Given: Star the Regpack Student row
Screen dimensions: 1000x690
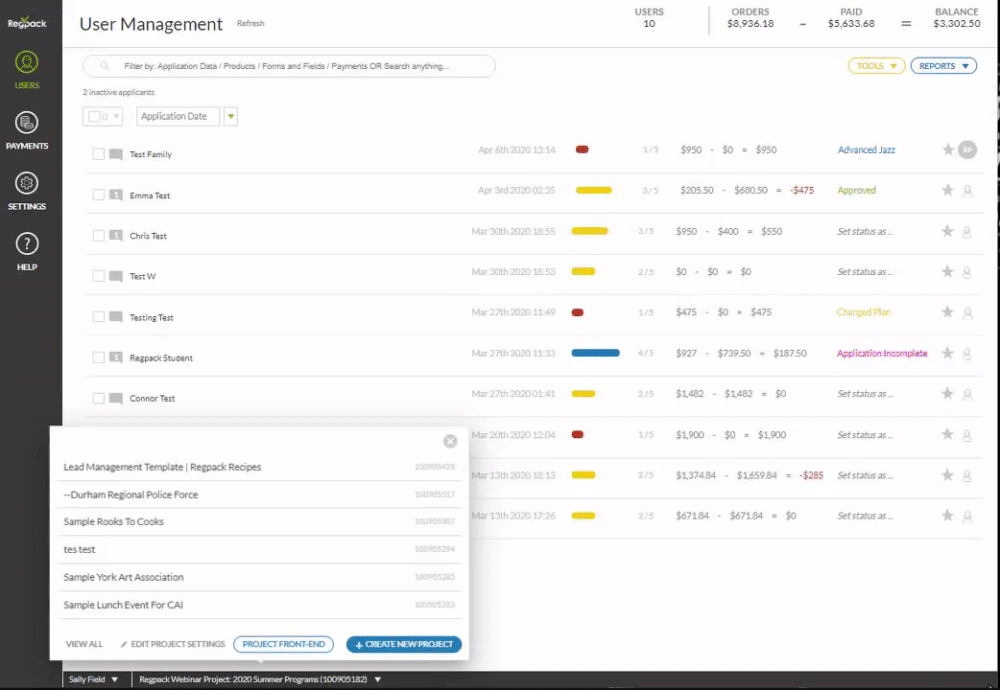Looking at the screenshot, I should (x=948, y=353).
